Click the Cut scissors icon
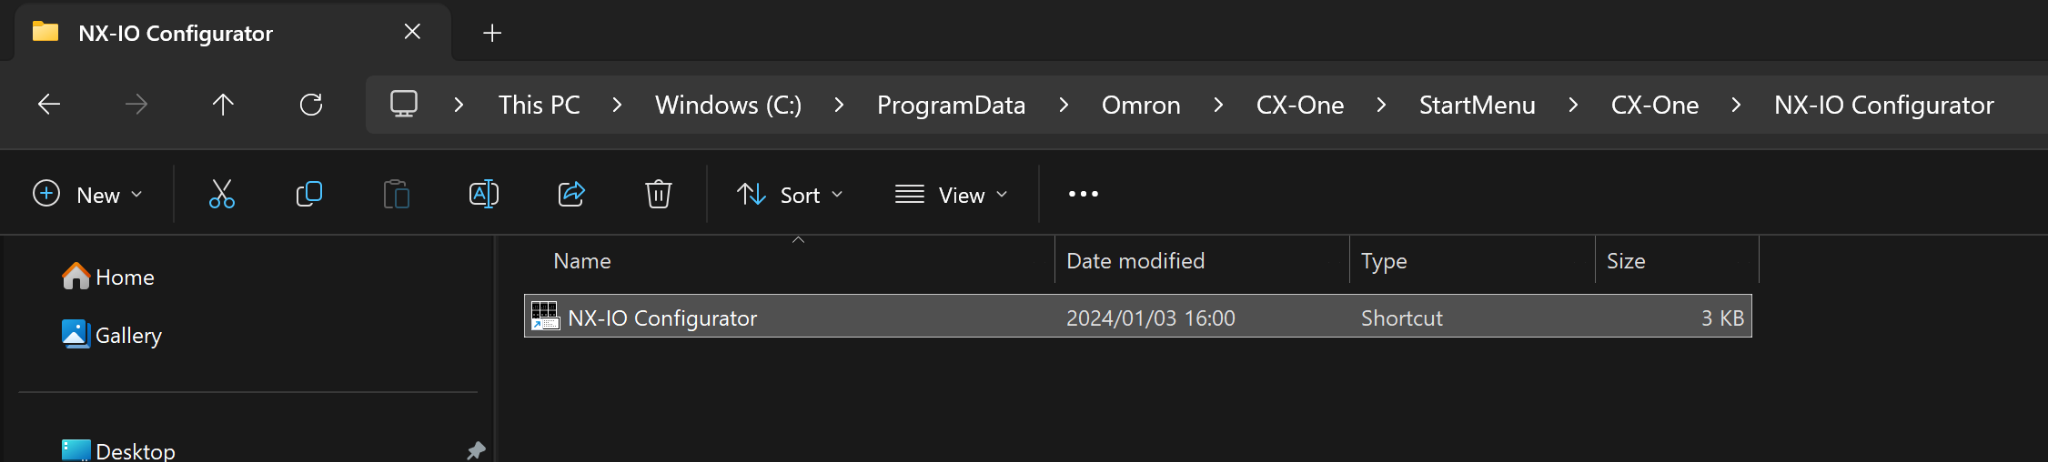This screenshot has height=462, width=2048. point(221,194)
